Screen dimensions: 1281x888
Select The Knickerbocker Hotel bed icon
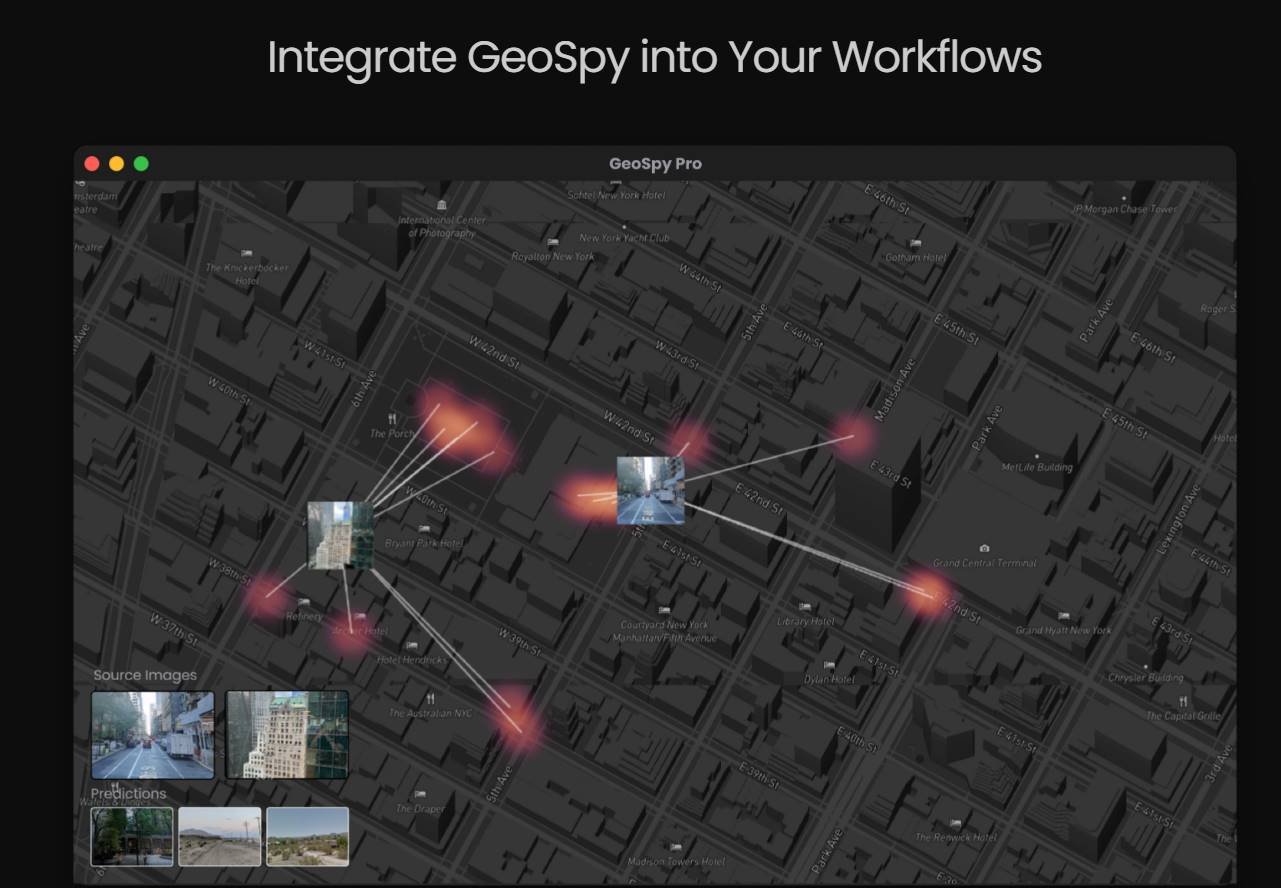coord(246,254)
